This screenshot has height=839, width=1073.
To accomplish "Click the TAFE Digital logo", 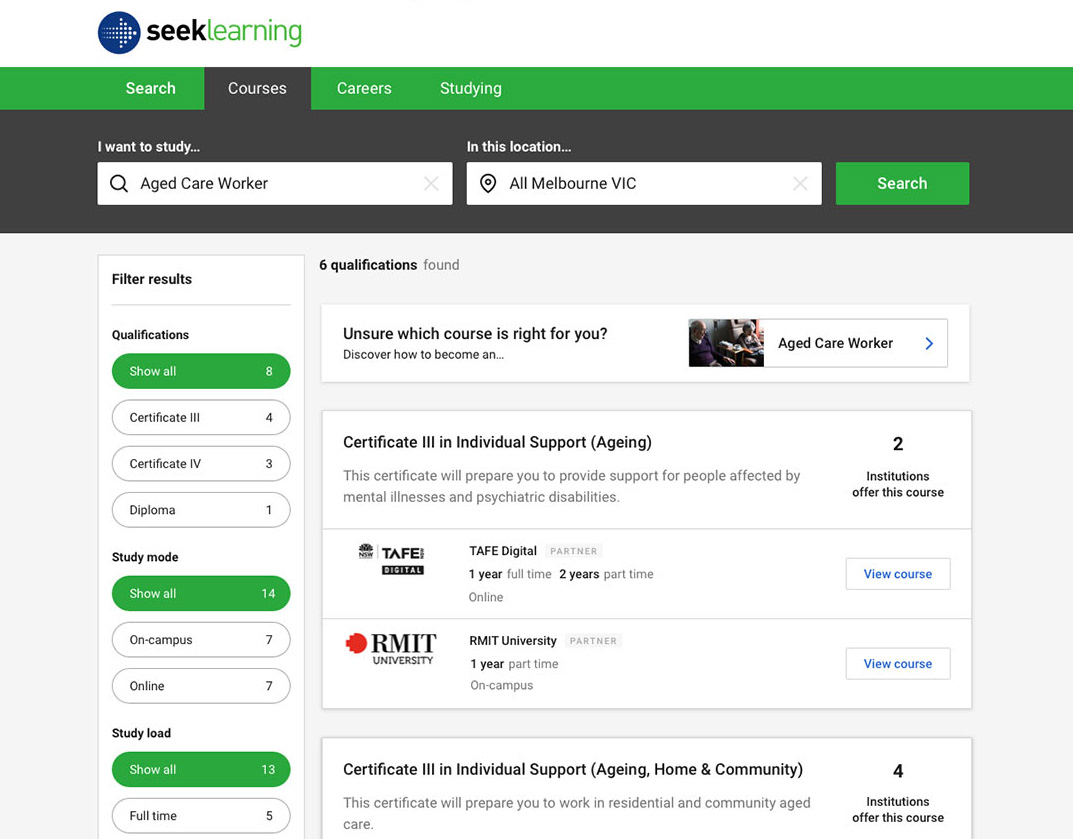I will 391,559.
